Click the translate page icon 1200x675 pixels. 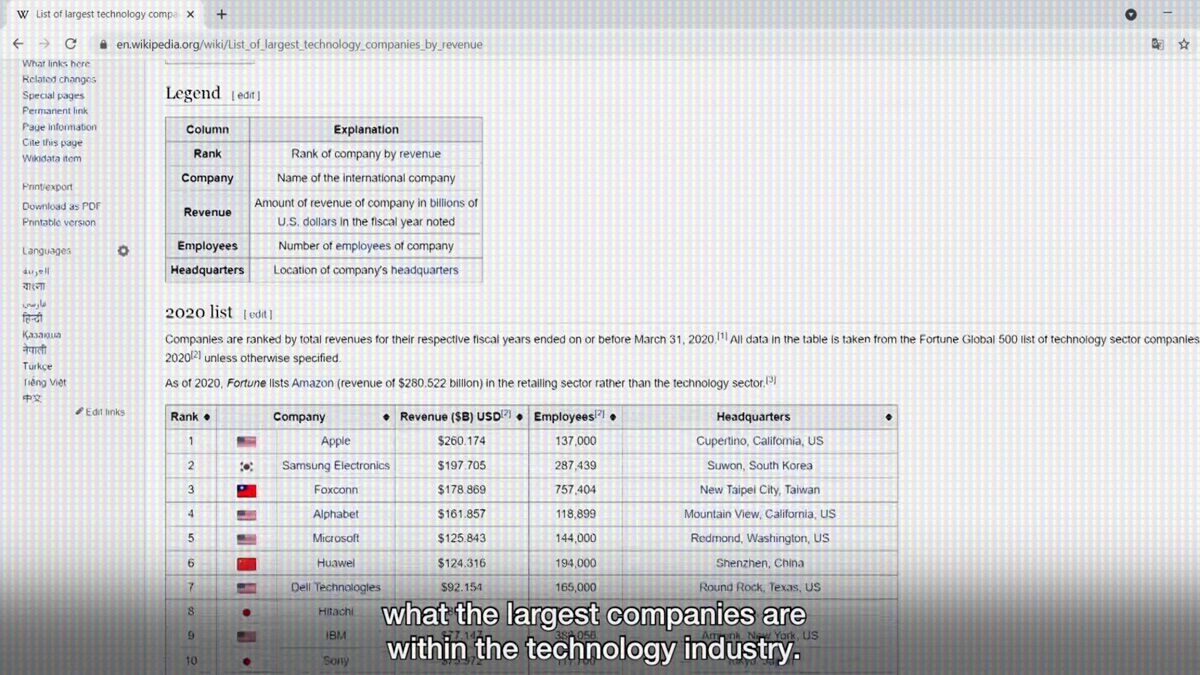pos(1157,44)
